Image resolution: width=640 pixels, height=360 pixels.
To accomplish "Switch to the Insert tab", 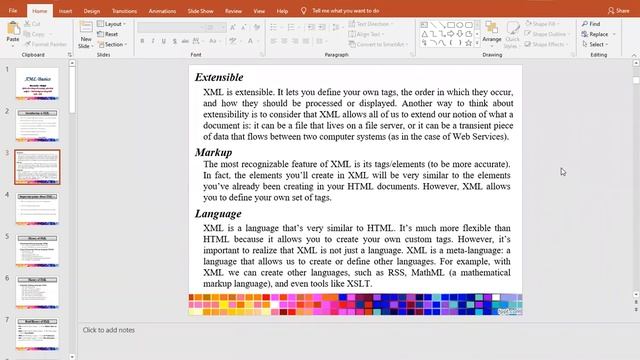I will (65, 11).
